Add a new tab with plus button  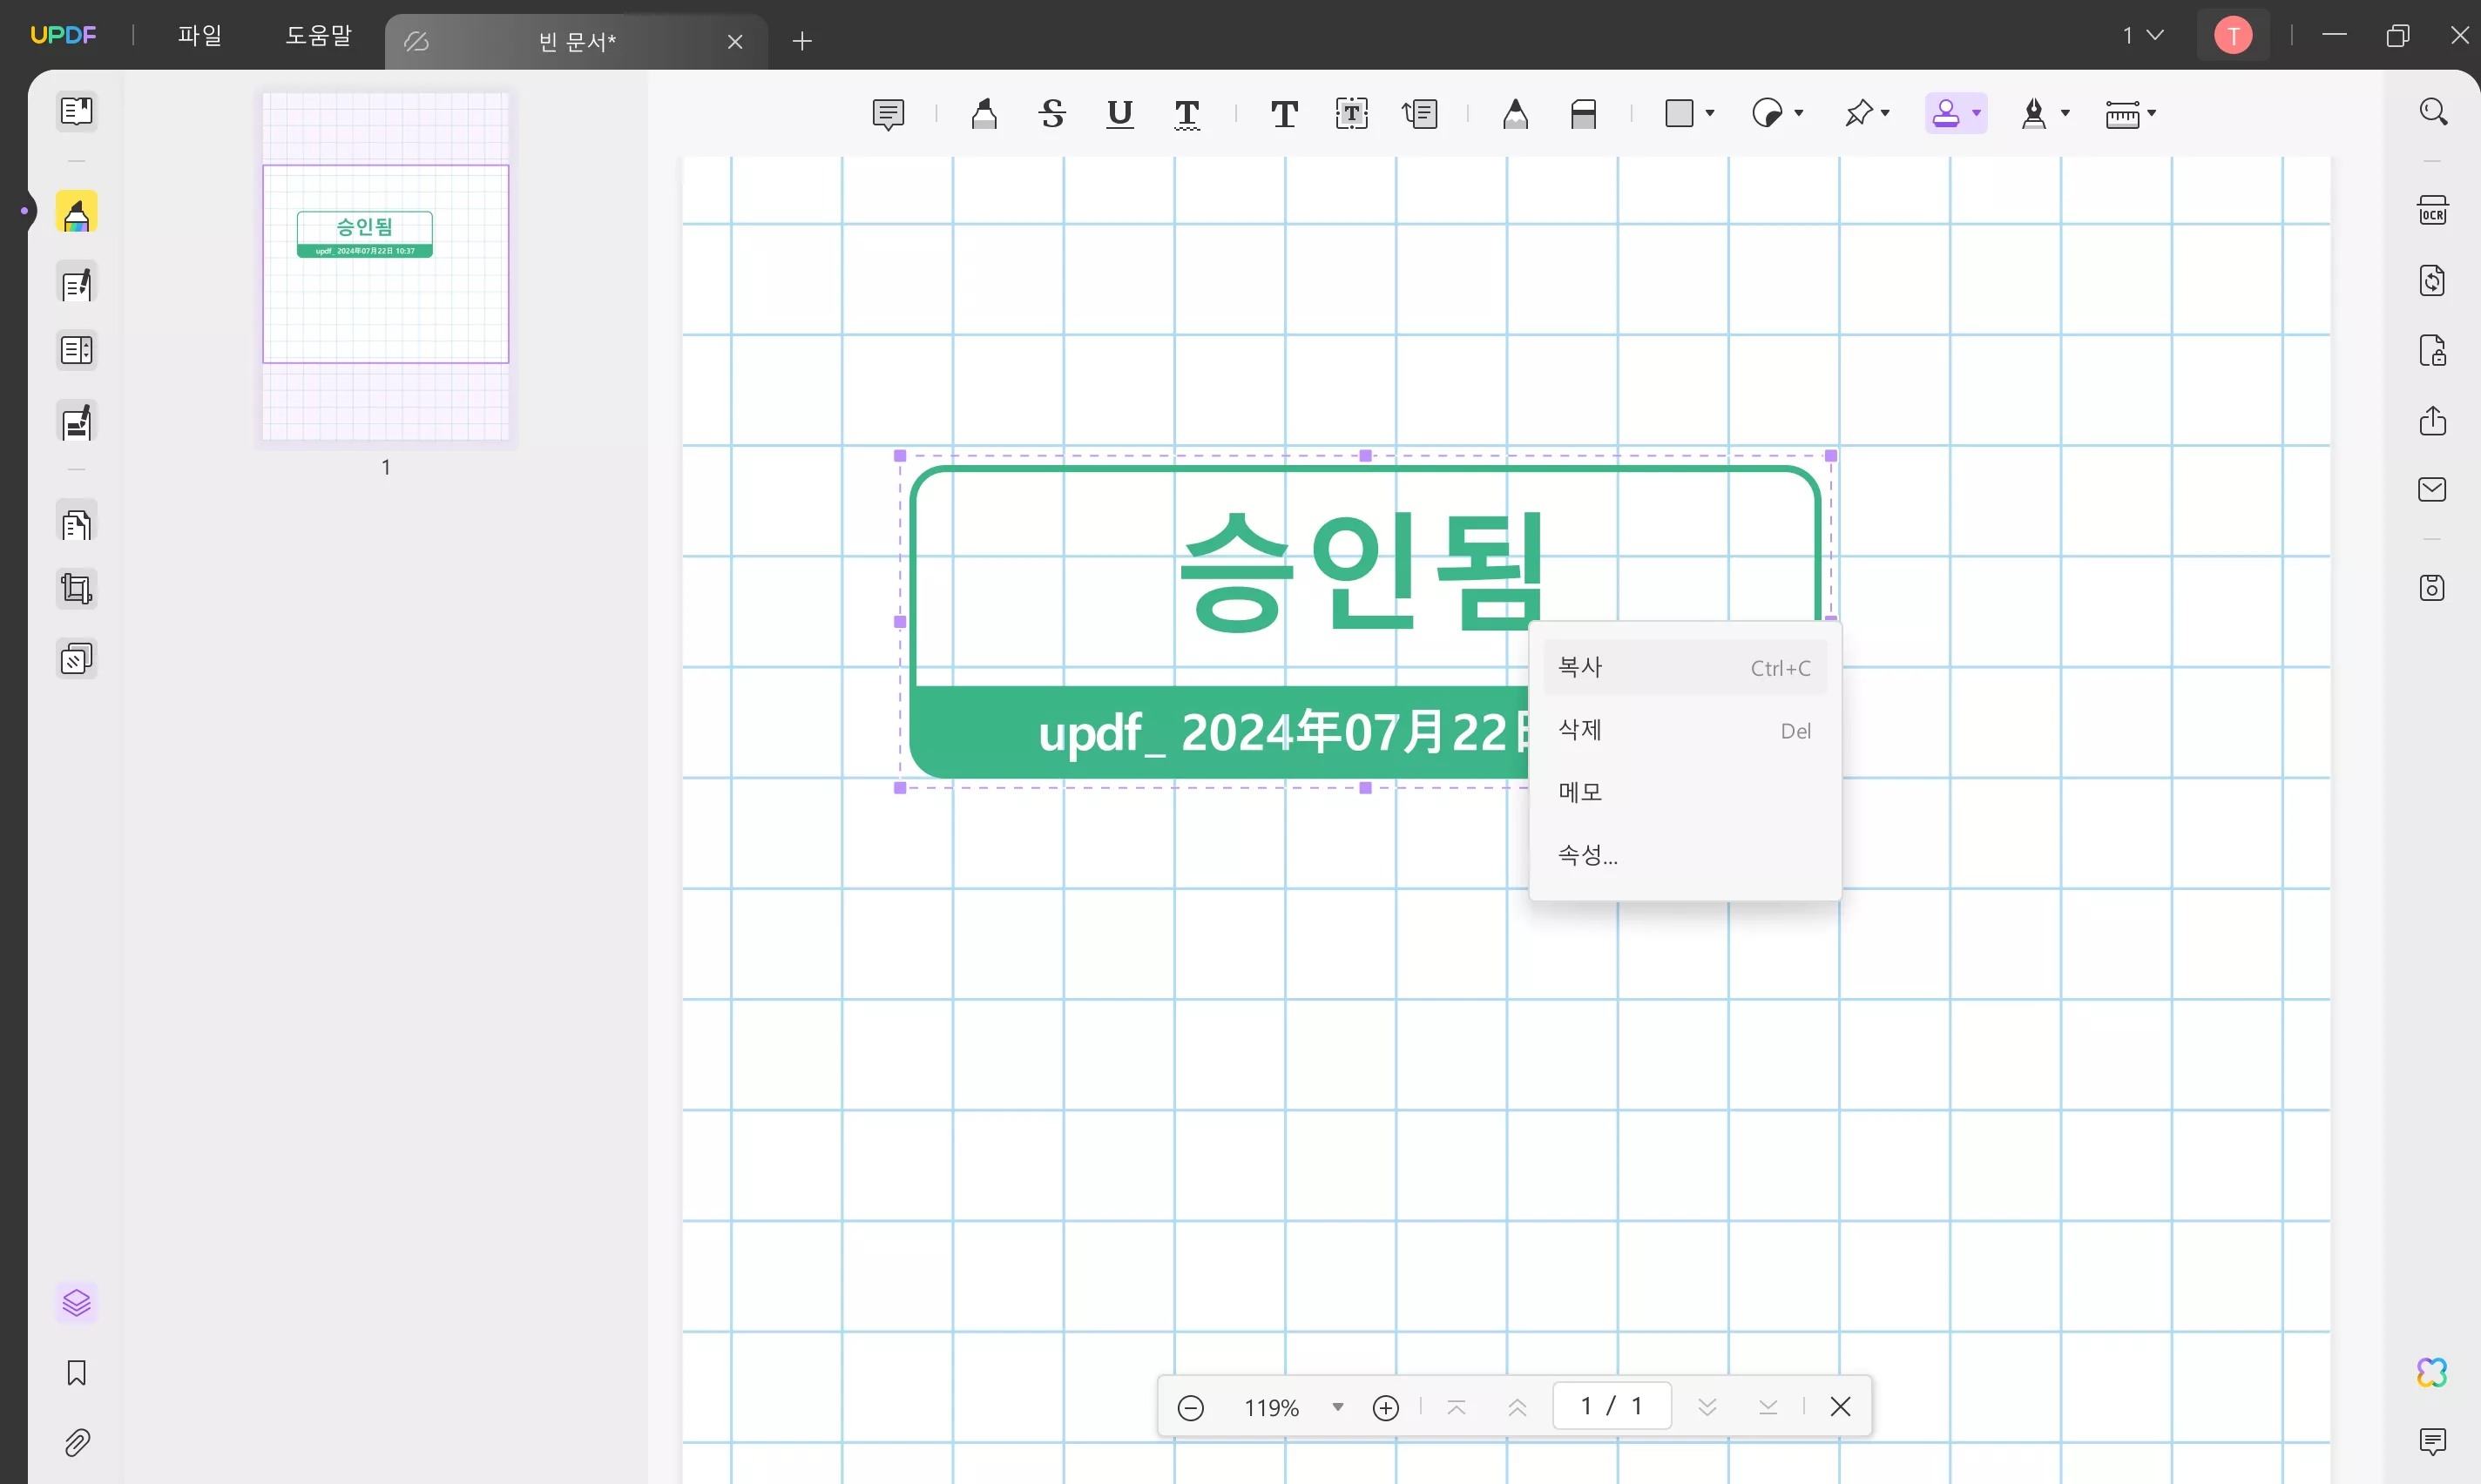802,41
